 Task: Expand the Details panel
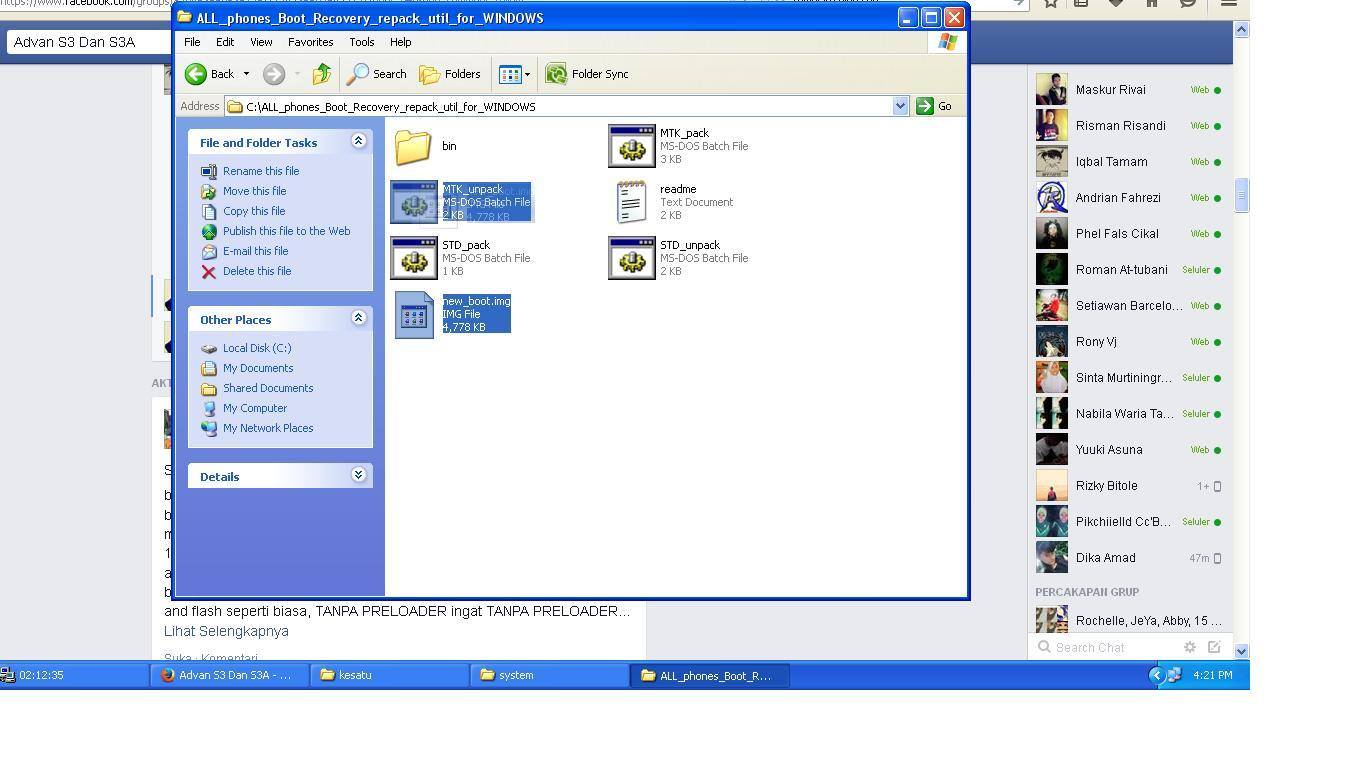pyautogui.click(x=358, y=476)
